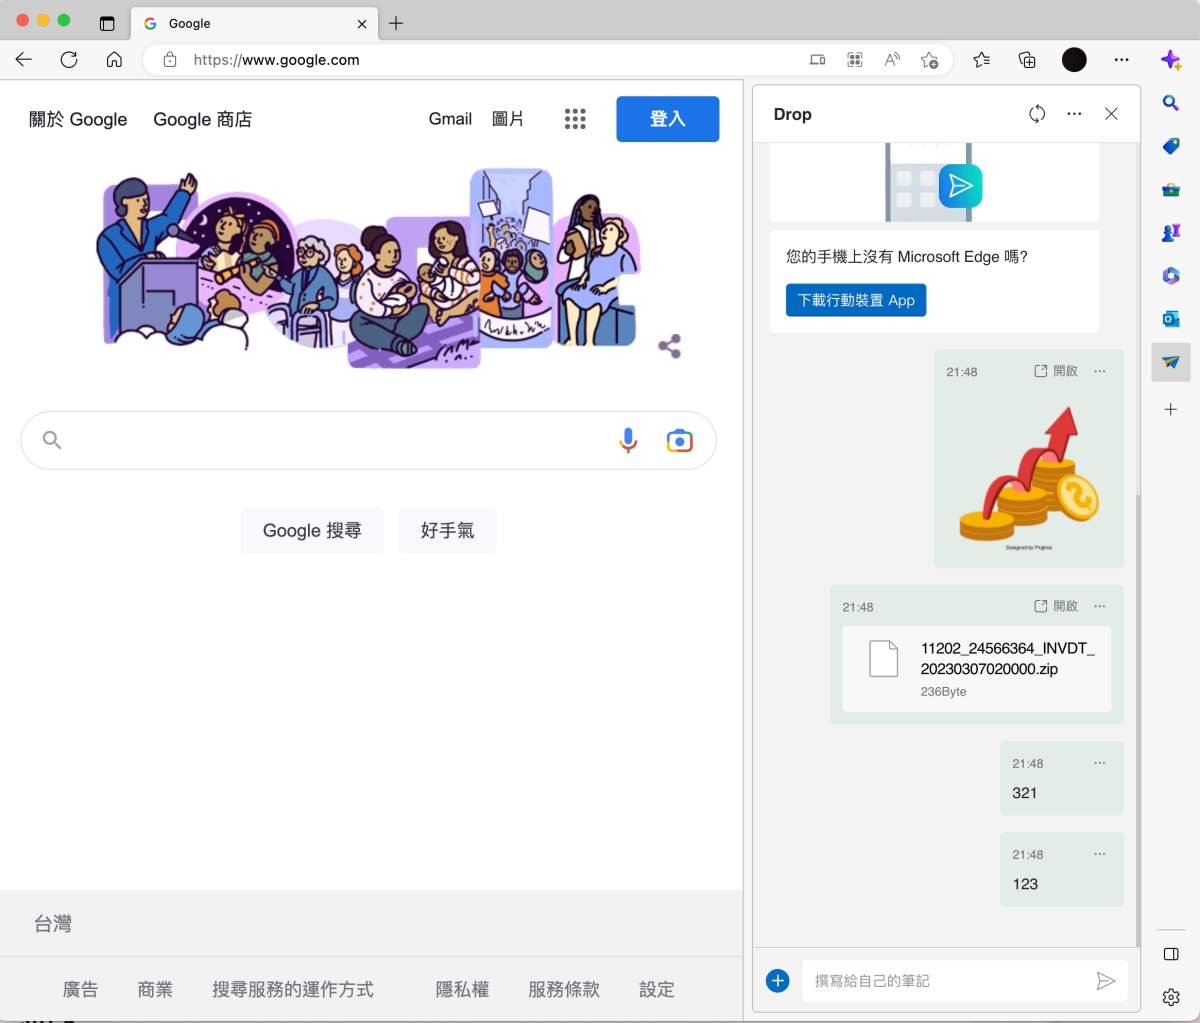Open more options for 321 note

coord(1100,763)
